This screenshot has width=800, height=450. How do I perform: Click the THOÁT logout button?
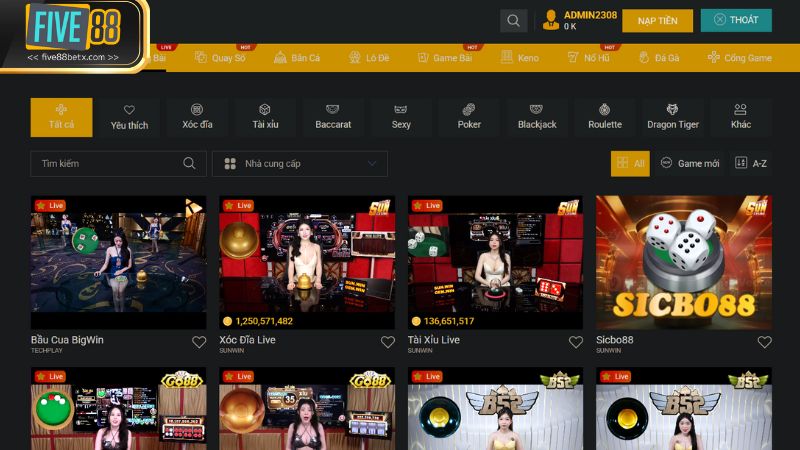(x=736, y=20)
